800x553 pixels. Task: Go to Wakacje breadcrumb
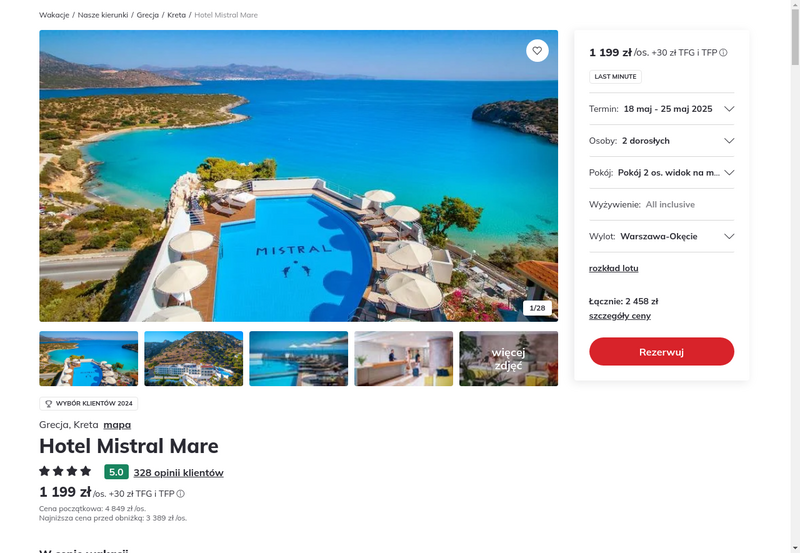[x=54, y=15]
